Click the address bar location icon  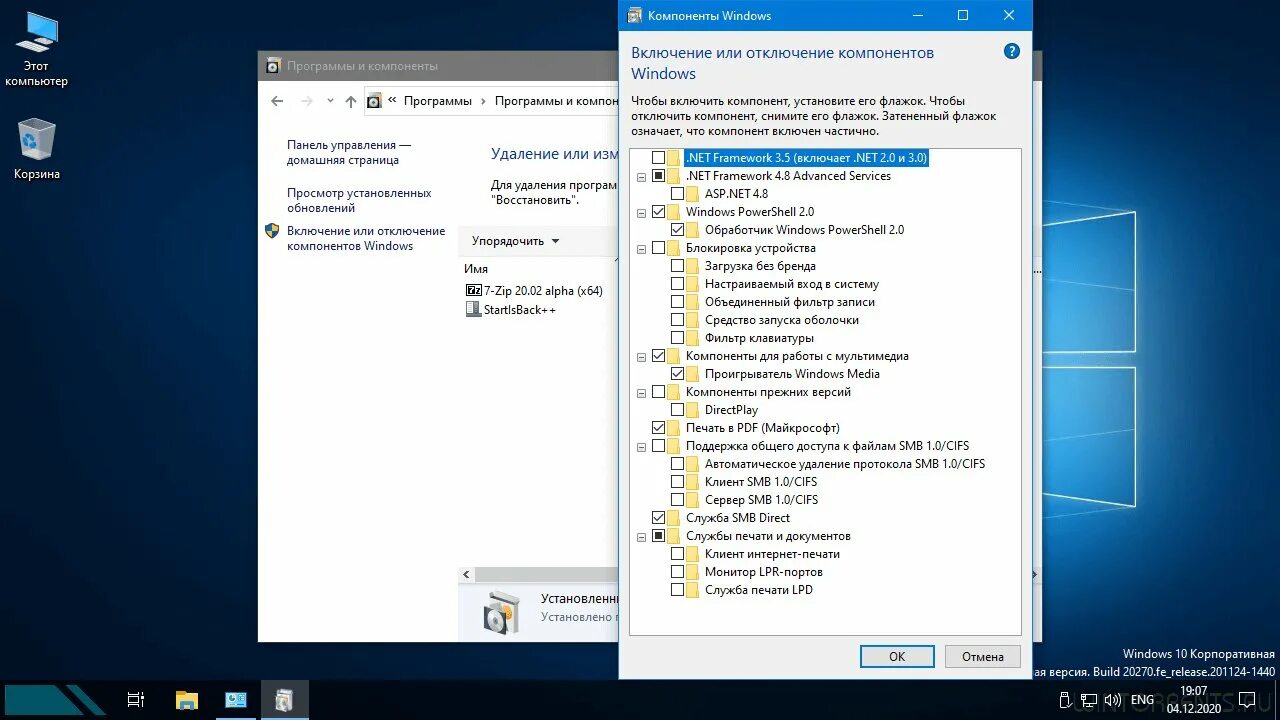click(x=374, y=101)
